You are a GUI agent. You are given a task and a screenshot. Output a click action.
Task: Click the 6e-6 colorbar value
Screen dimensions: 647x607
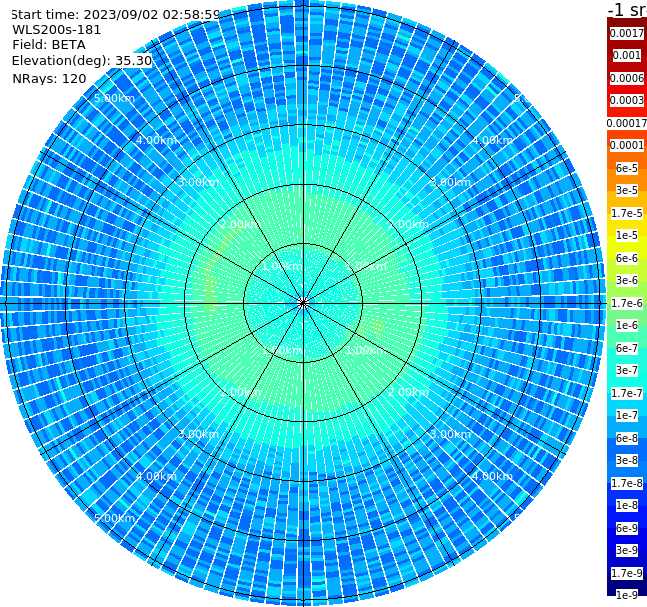[627, 258]
